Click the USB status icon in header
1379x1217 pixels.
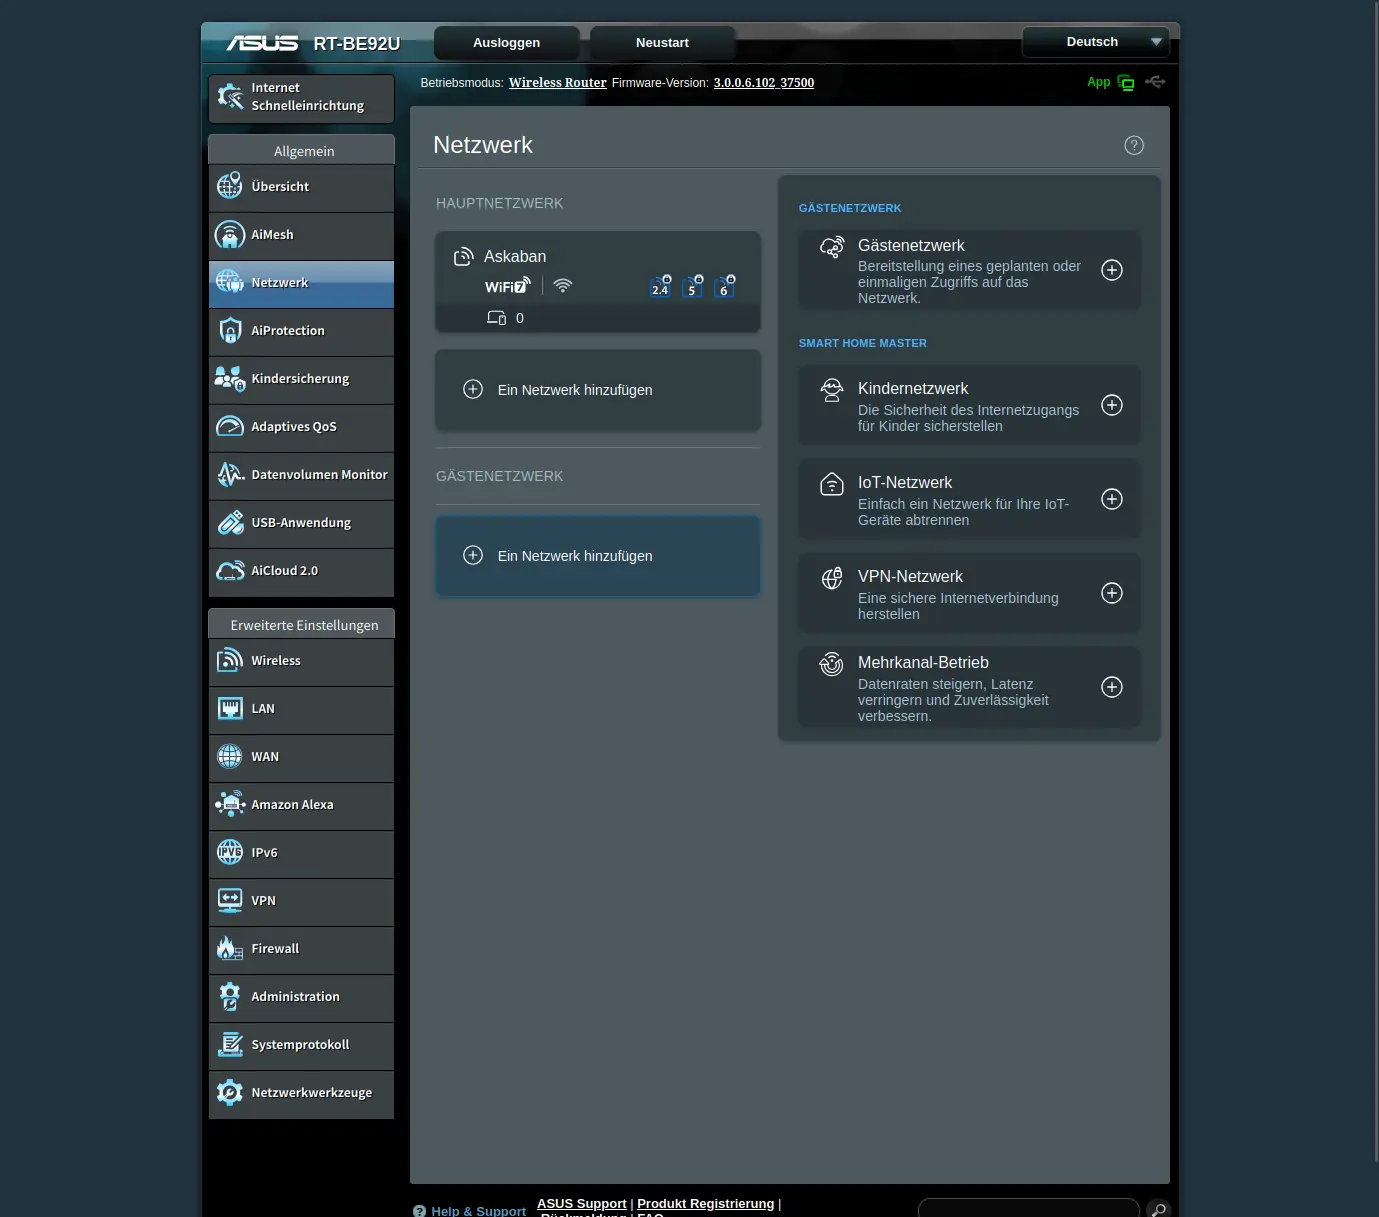coord(1155,82)
